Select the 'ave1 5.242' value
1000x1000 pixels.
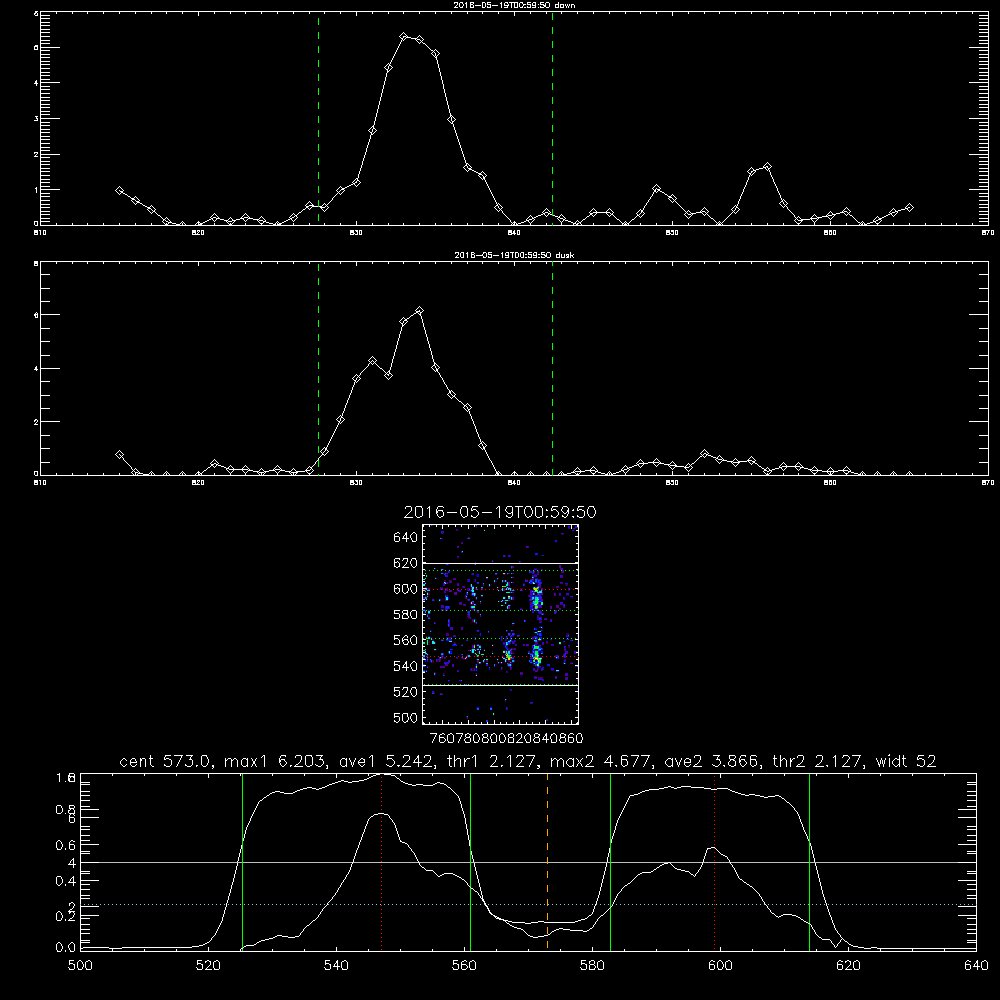pos(386,761)
